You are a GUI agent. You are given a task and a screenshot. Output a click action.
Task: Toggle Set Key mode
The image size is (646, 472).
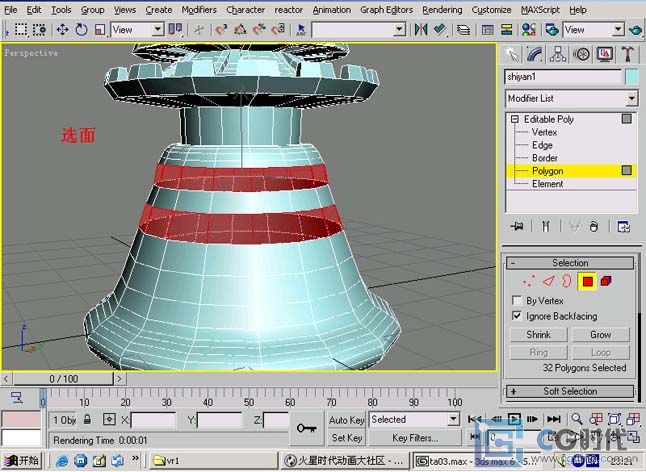click(x=346, y=437)
